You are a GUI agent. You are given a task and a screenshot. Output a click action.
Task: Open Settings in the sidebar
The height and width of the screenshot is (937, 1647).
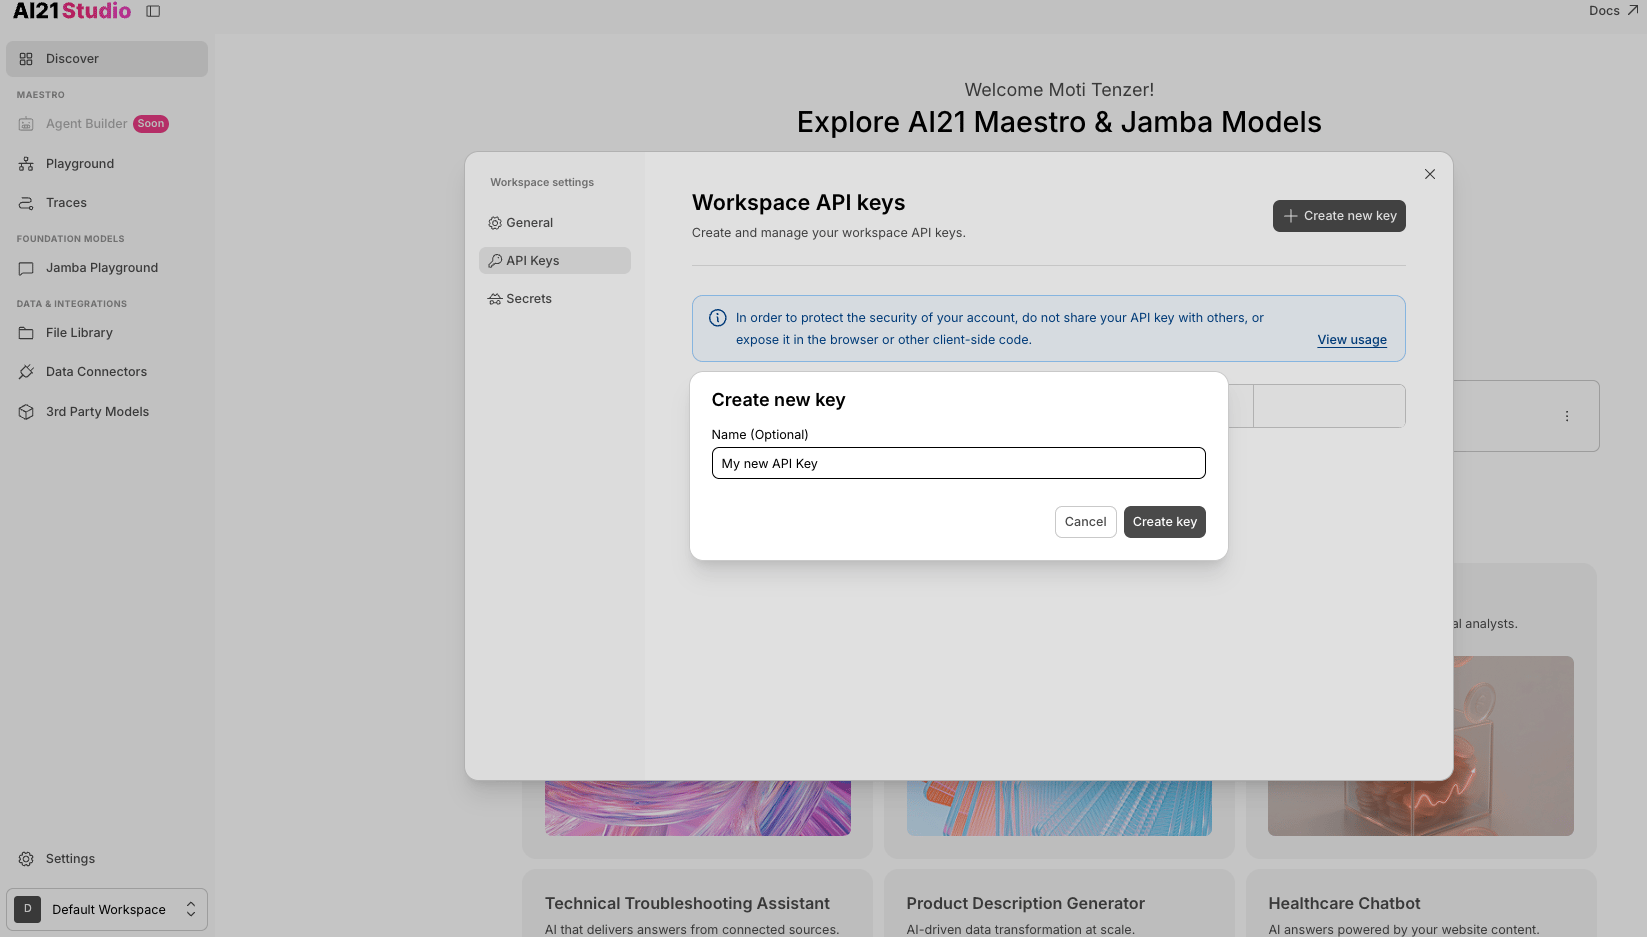pyautogui.click(x=107, y=859)
